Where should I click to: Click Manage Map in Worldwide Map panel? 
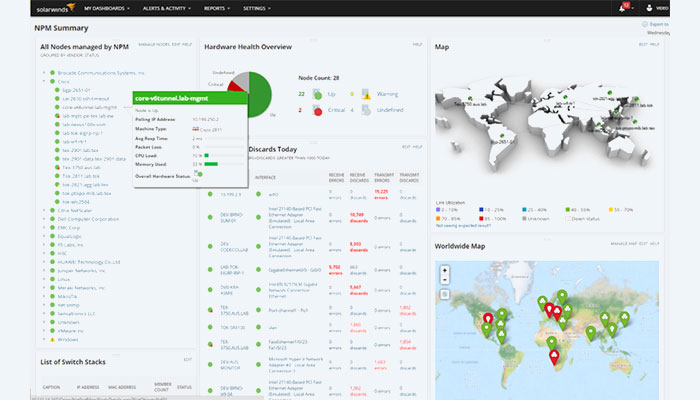[624, 244]
